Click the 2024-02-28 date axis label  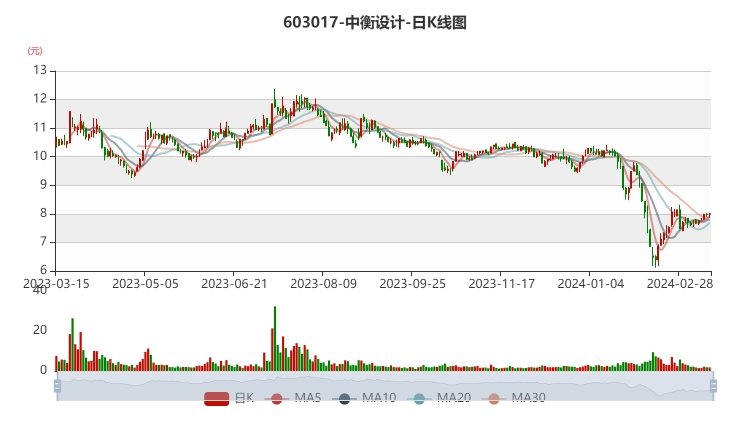679,284
